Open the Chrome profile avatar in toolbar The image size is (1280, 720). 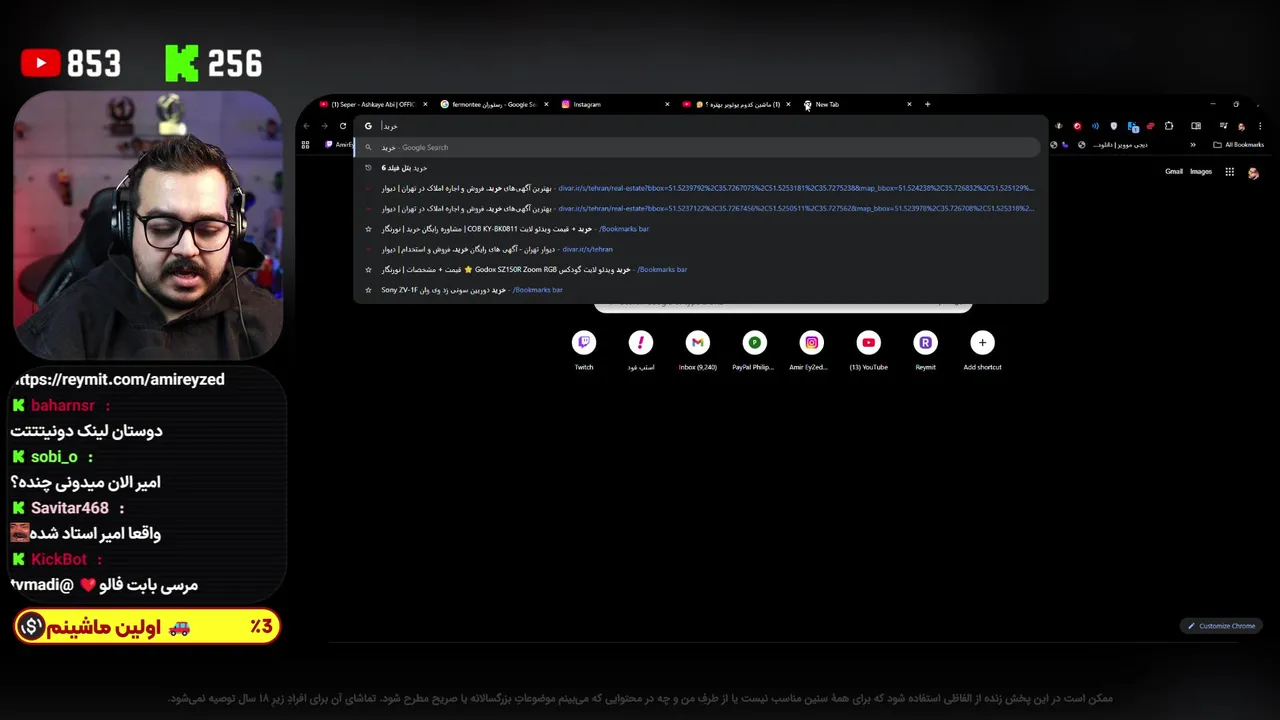click(1241, 126)
